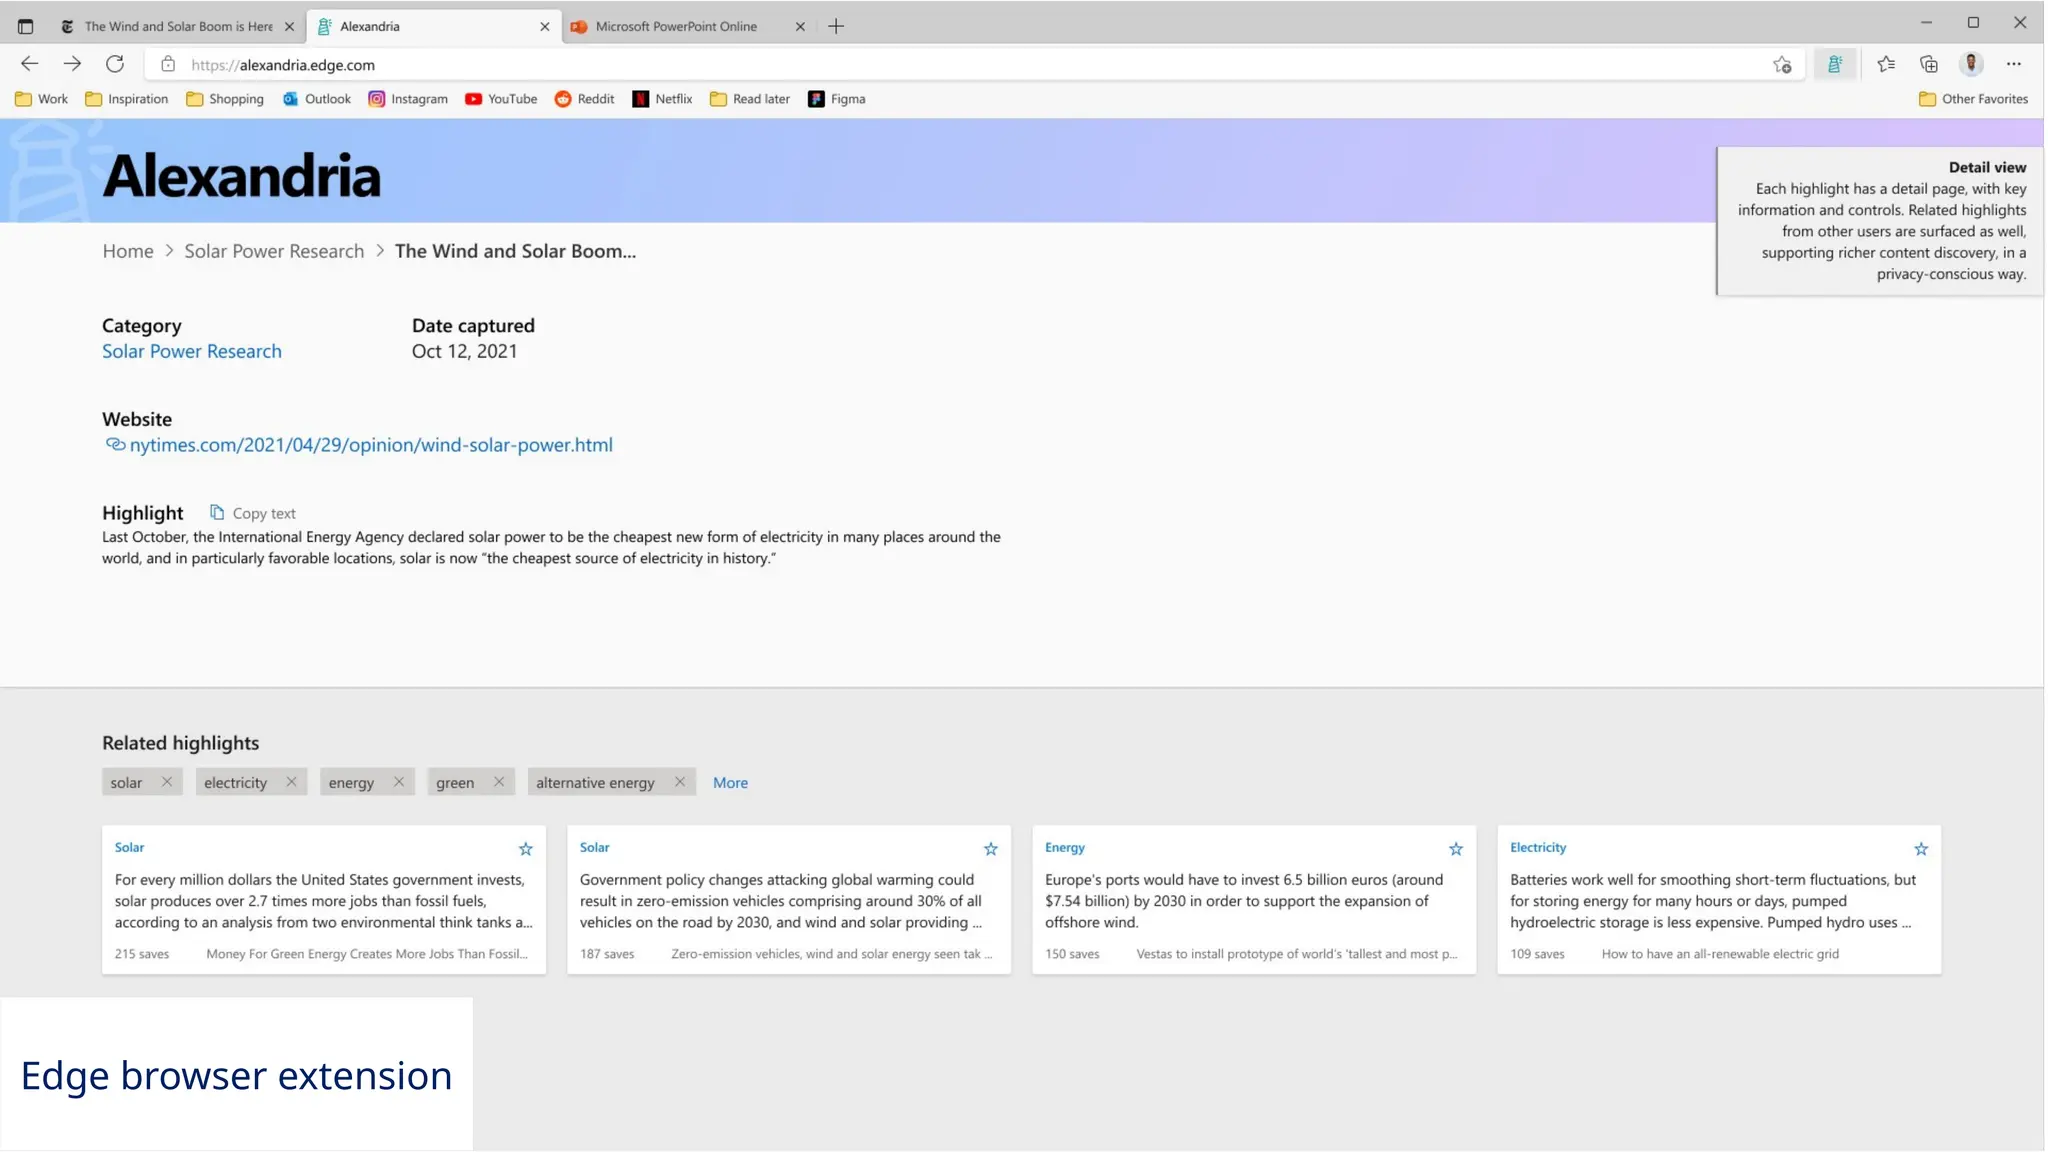Star the 187 saves Solar highlight

tap(991, 849)
